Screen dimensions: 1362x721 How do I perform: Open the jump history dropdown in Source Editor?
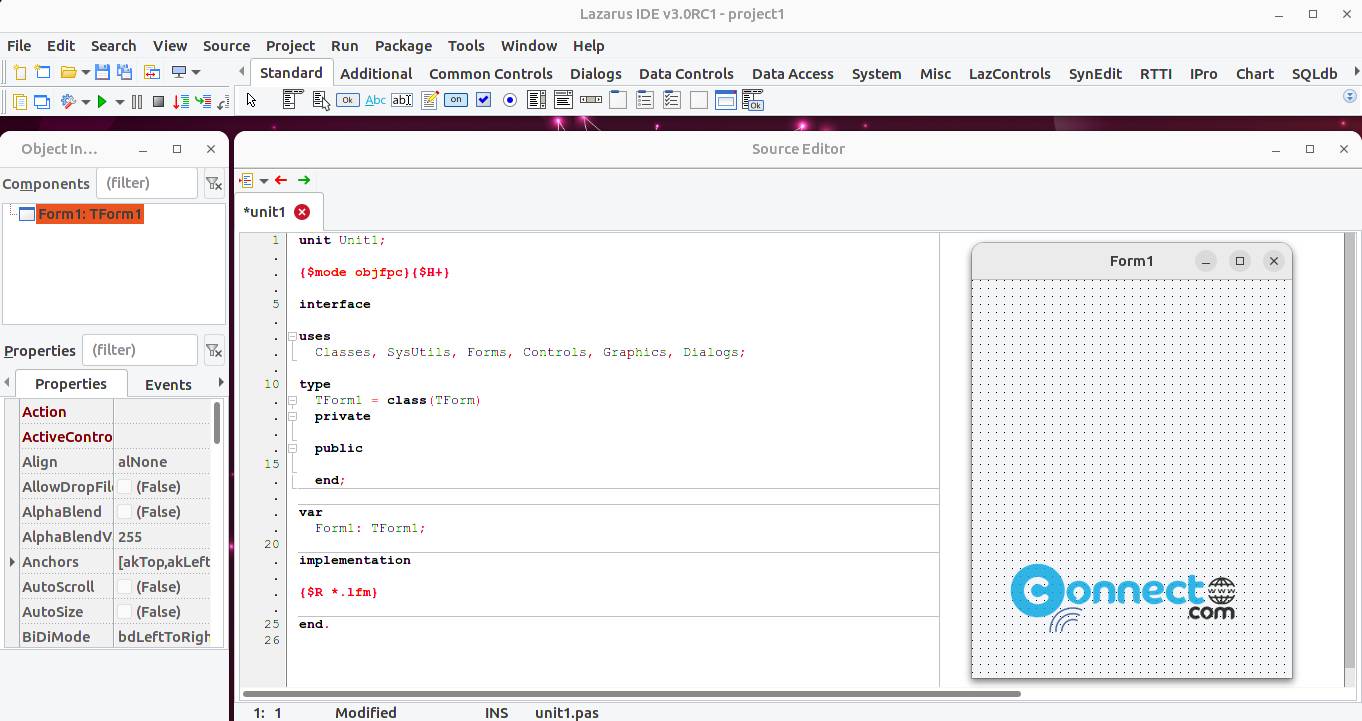264,181
